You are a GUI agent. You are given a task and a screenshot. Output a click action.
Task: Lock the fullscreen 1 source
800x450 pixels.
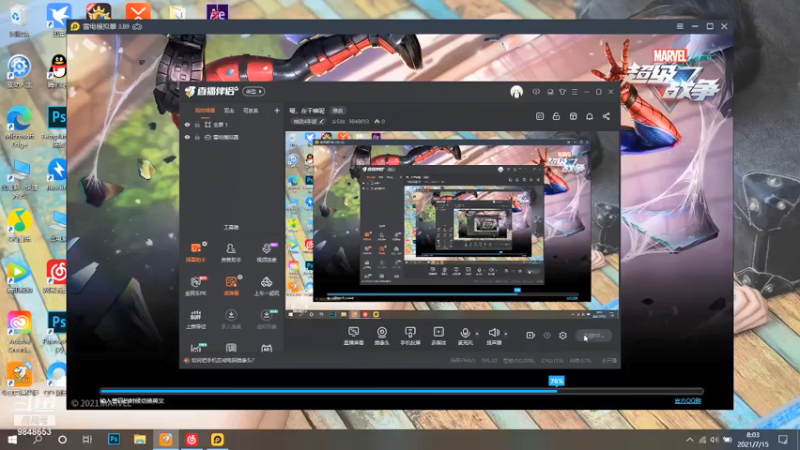(x=197, y=124)
